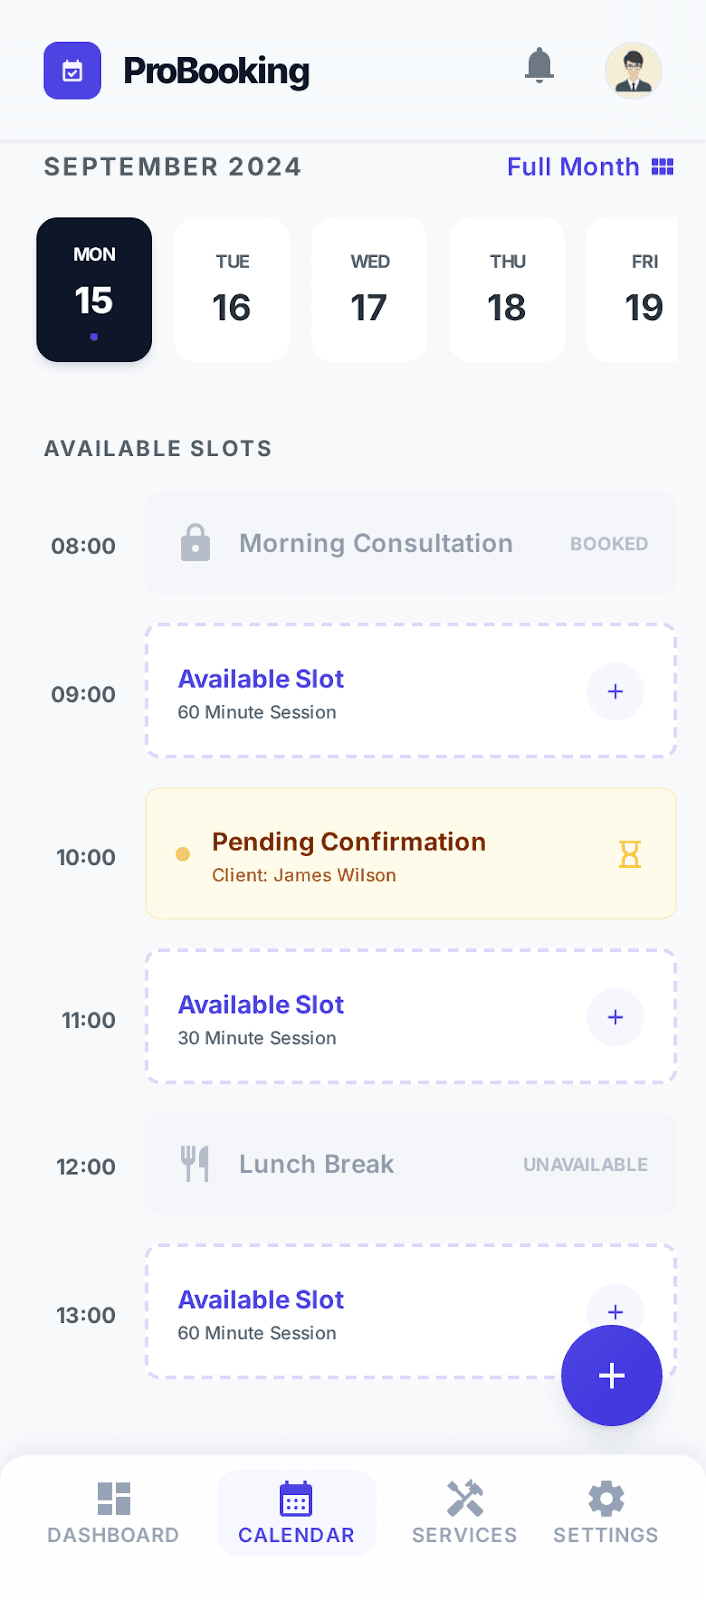Expand the 13:00 available slot with plus

(615, 1310)
